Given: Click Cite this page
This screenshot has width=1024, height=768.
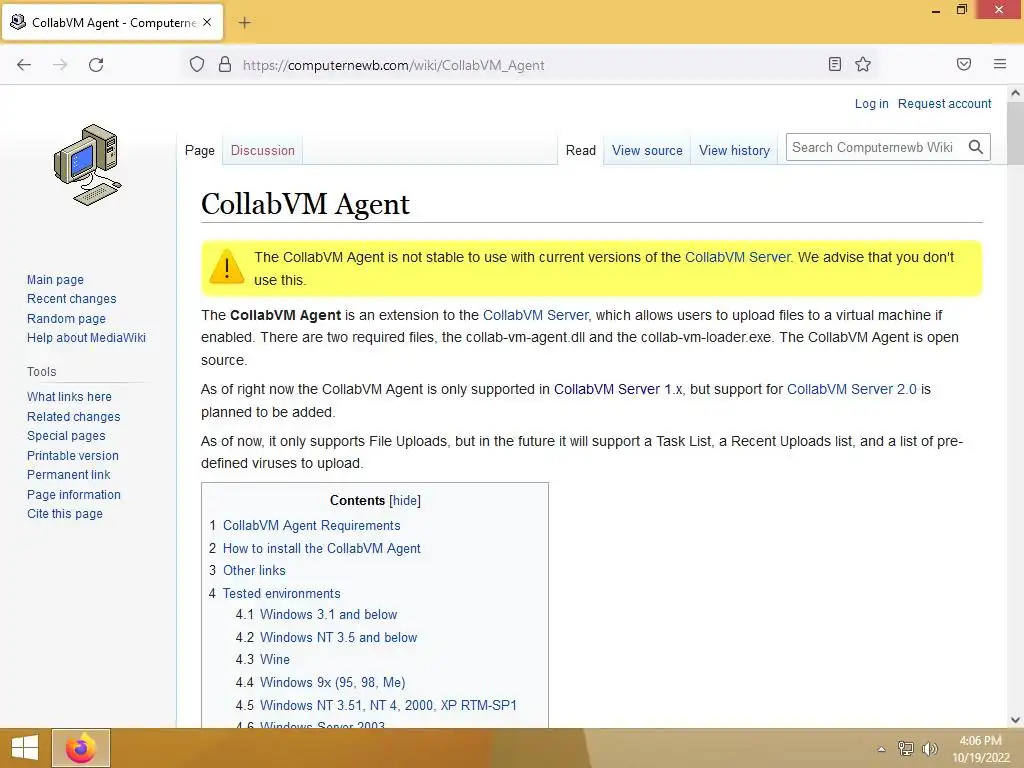Looking at the screenshot, I should (x=65, y=514).
